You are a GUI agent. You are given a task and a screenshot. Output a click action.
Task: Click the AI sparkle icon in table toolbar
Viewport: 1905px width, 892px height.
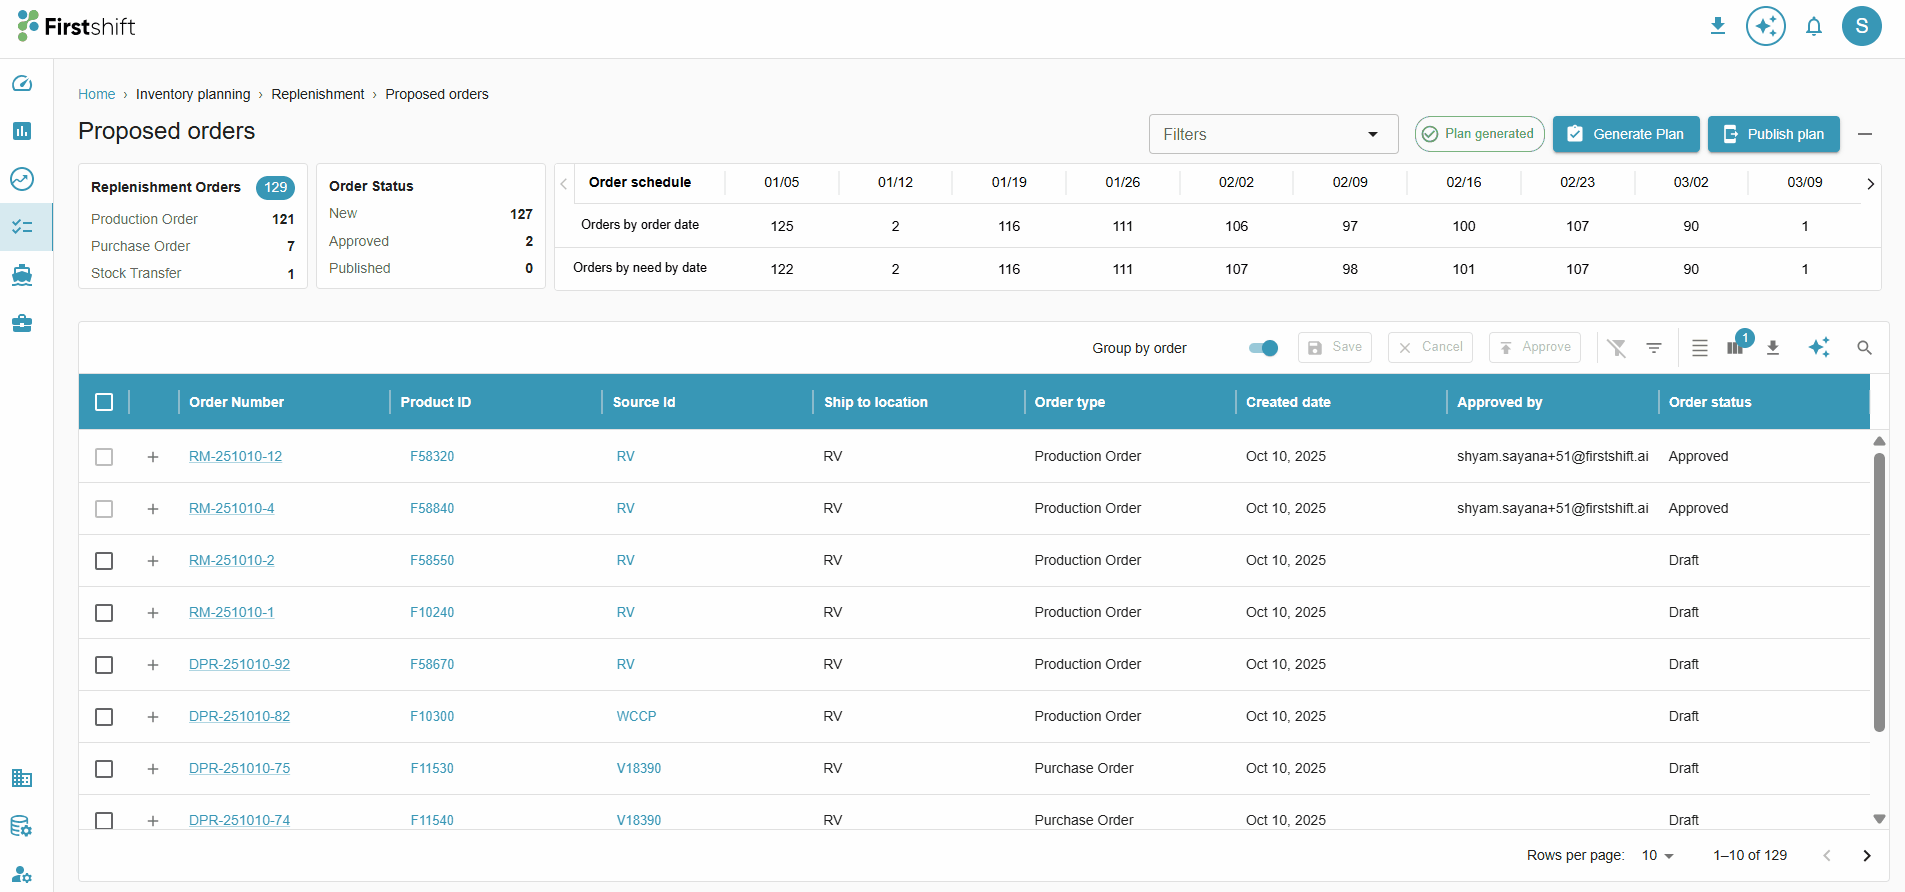pyautogui.click(x=1819, y=347)
